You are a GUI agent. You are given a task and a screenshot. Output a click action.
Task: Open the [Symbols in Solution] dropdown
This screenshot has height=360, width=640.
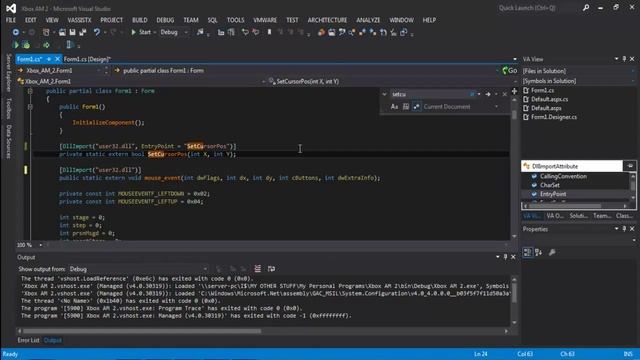[x=579, y=81]
